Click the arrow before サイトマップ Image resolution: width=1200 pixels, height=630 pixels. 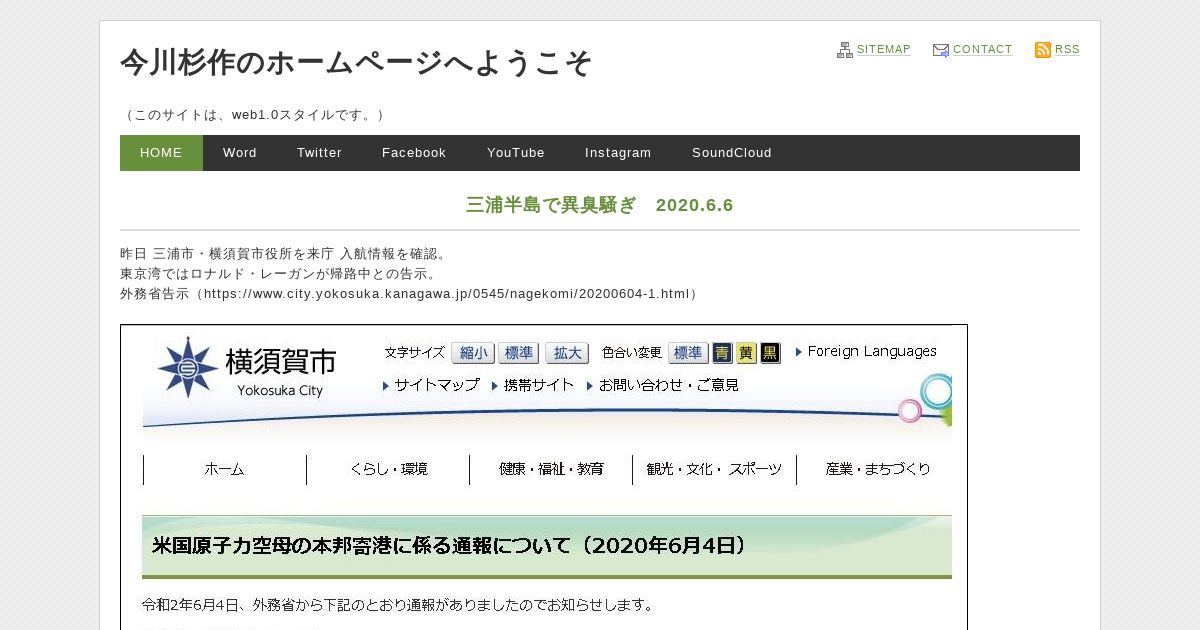click(386, 385)
